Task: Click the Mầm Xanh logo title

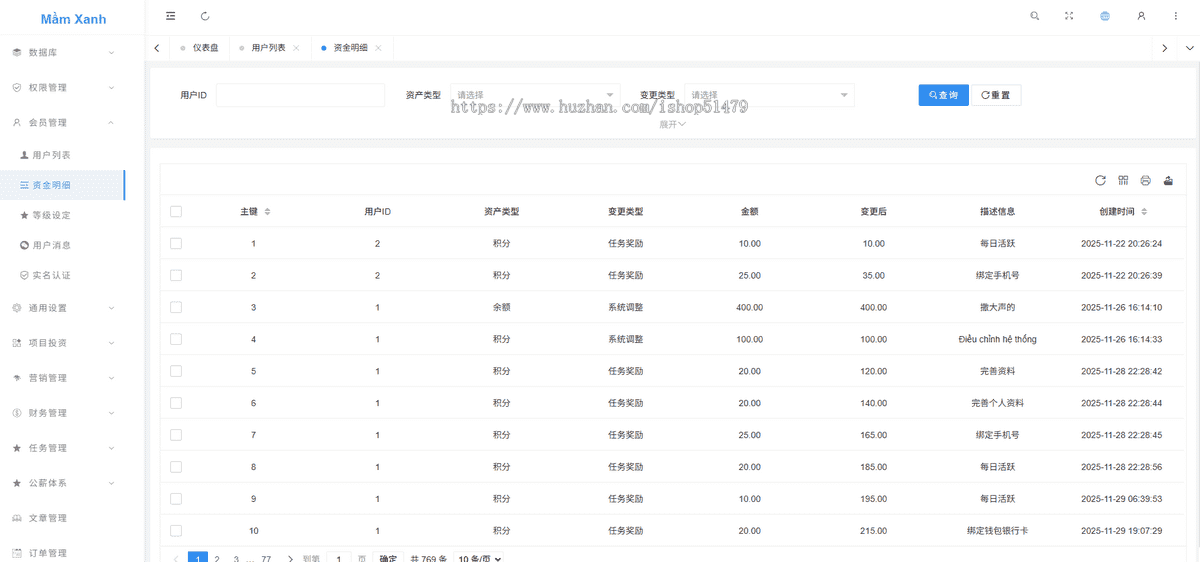Action: [73, 19]
